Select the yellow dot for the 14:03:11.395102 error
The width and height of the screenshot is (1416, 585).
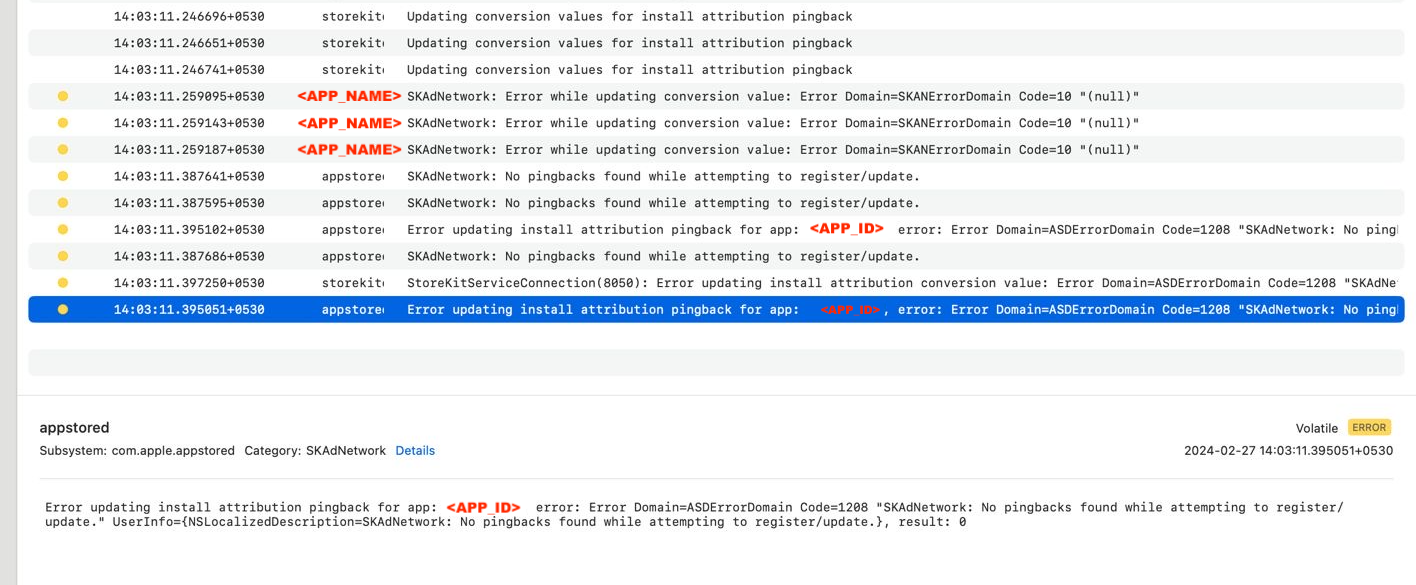click(62, 229)
